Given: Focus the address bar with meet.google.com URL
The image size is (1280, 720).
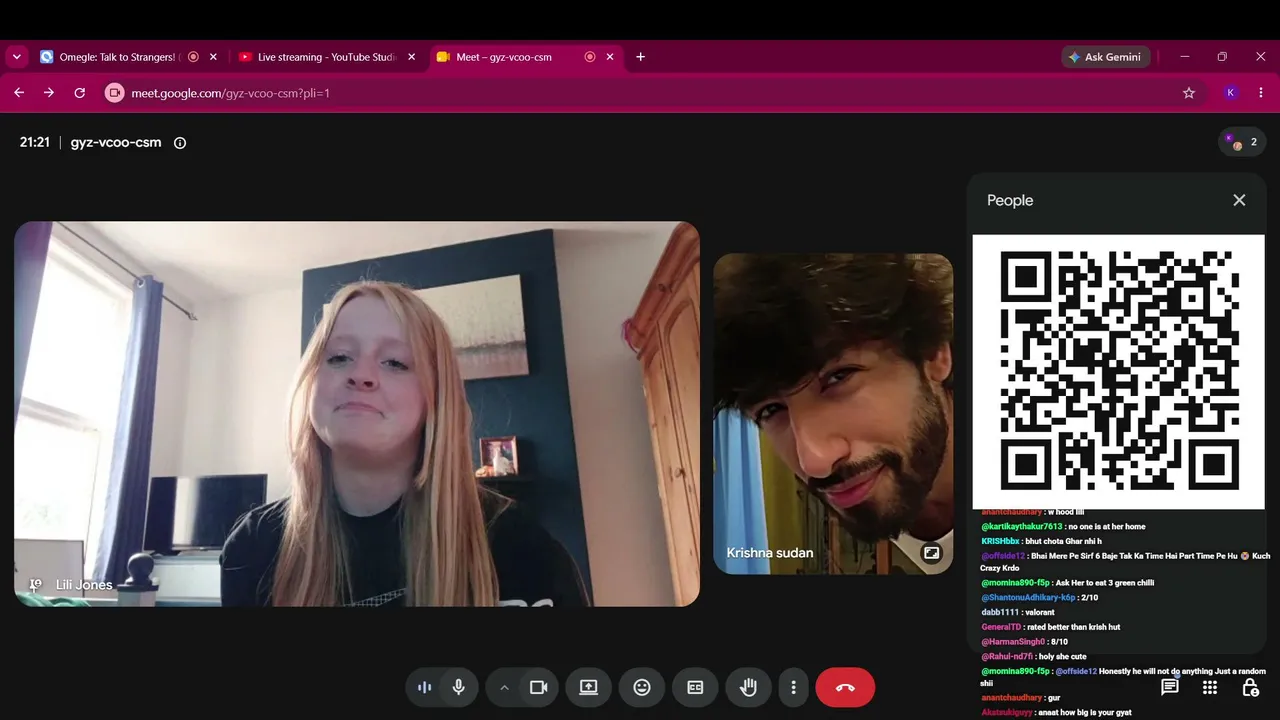Looking at the screenshot, I should [x=653, y=93].
